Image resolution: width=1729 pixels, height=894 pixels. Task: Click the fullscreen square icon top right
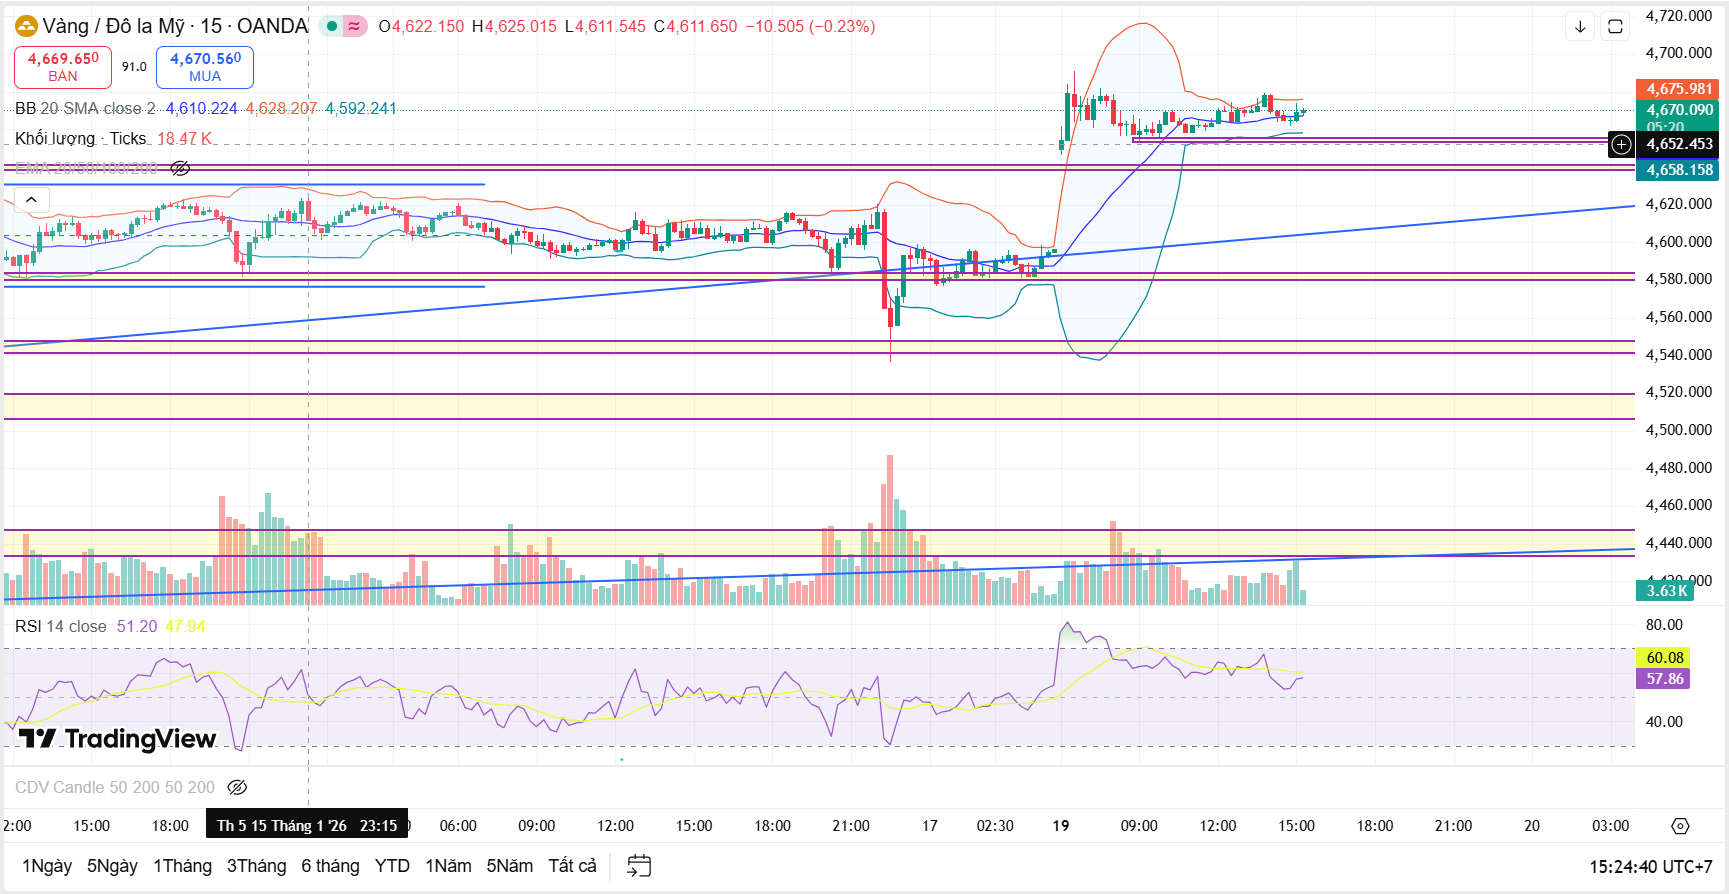[x=1615, y=27]
